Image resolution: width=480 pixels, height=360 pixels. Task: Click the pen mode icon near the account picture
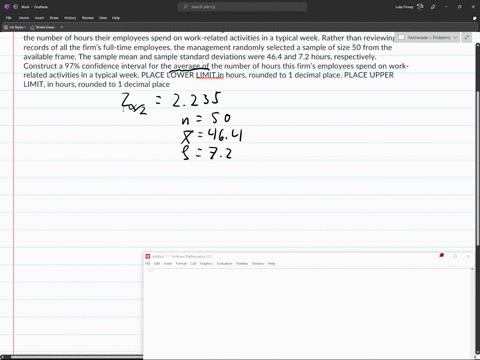pos(433,7)
